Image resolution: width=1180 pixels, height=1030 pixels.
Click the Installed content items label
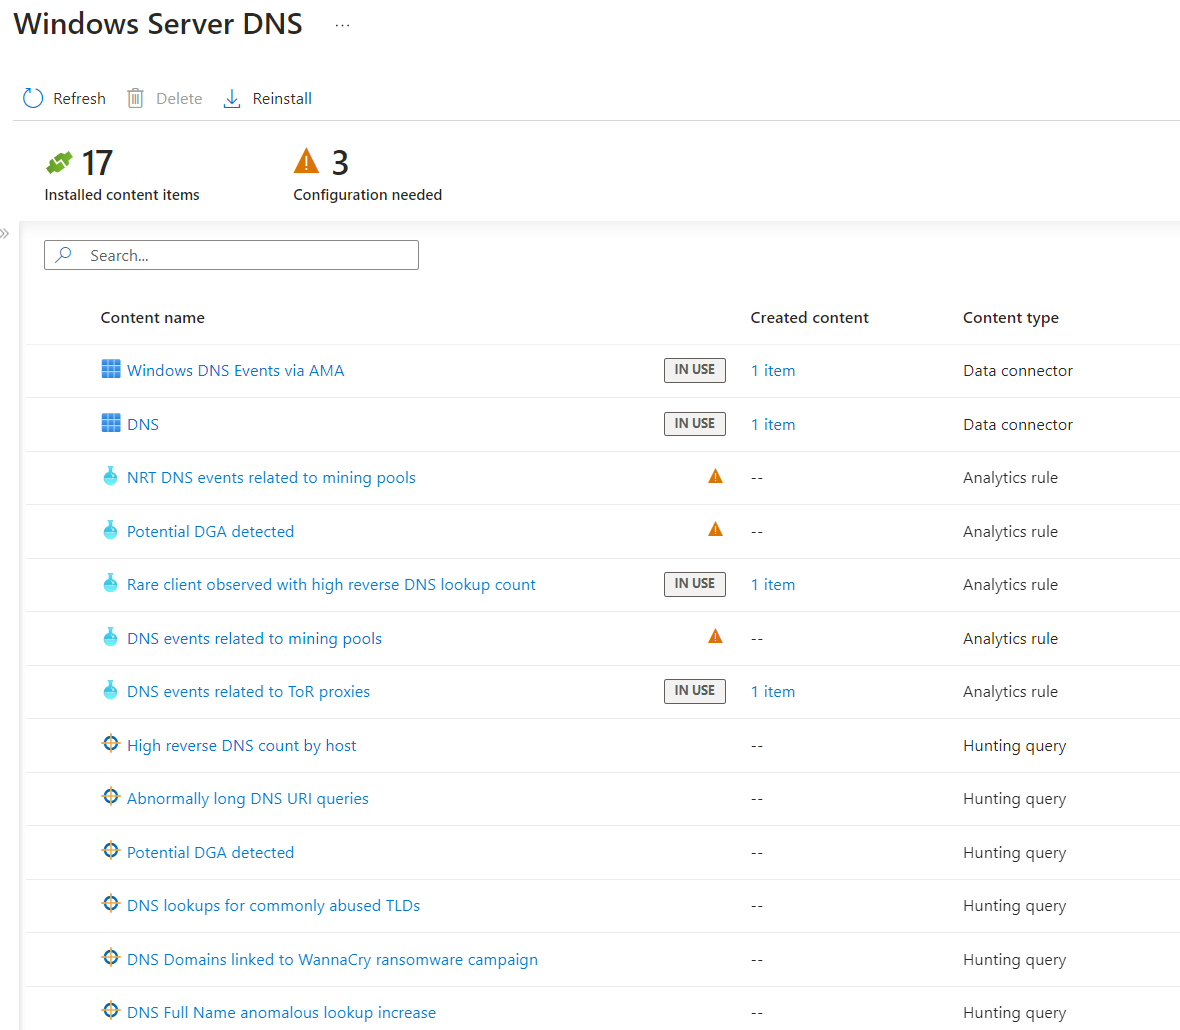[x=122, y=195]
